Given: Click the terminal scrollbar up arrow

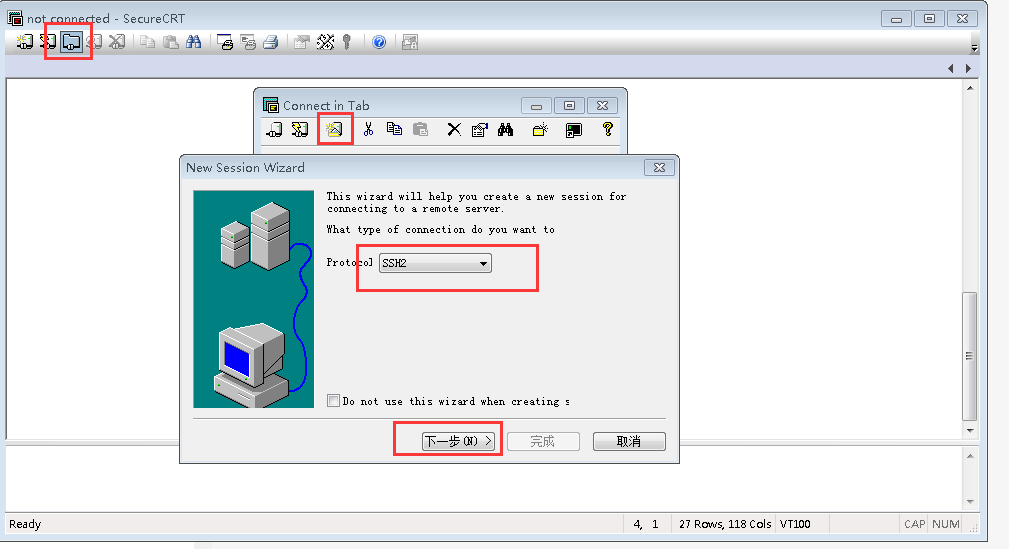Looking at the screenshot, I should click(970, 88).
